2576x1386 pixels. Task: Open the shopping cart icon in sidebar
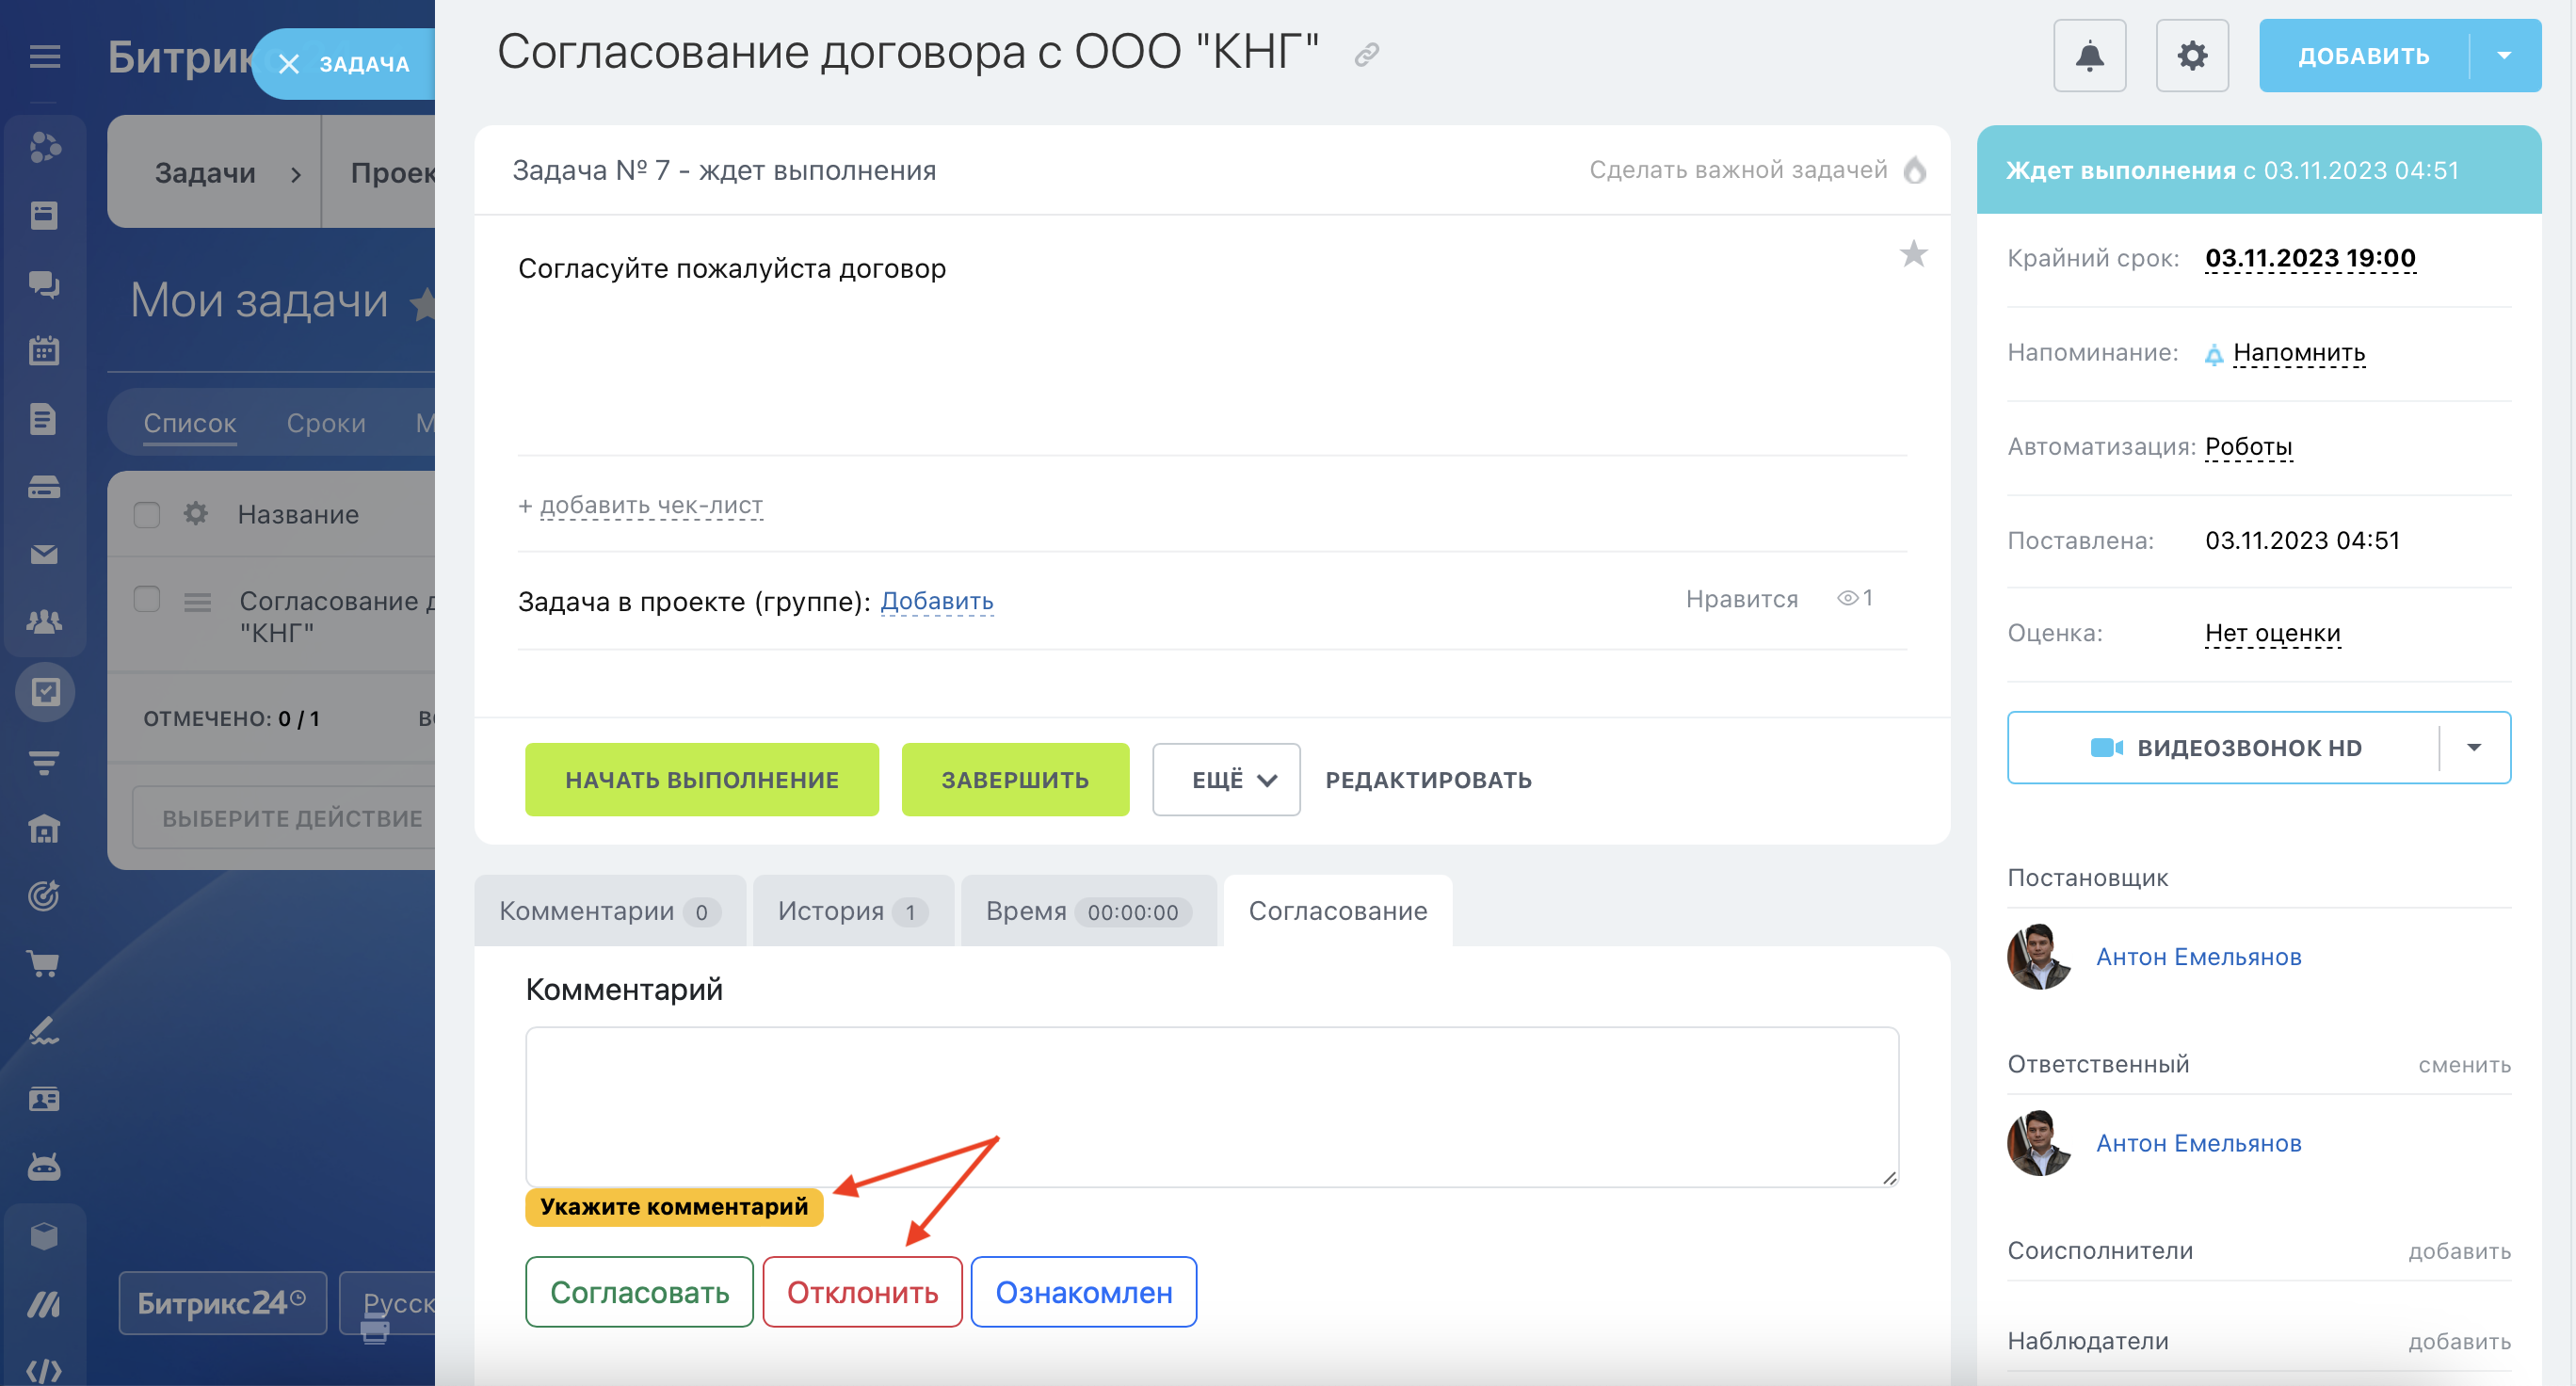coord(44,963)
